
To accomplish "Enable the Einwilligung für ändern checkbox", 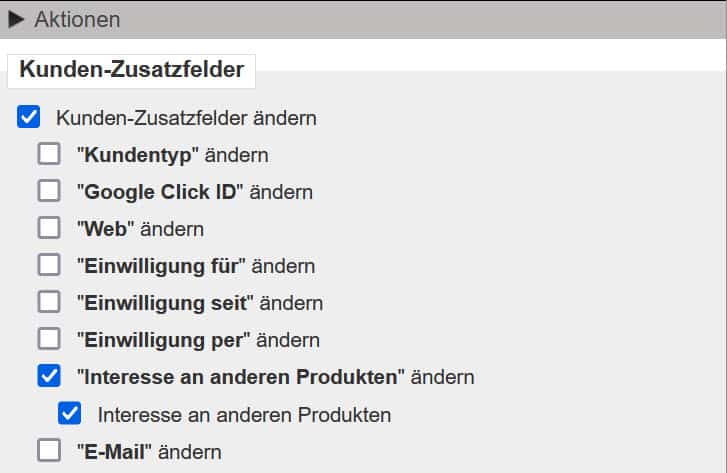I will [x=49, y=266].
